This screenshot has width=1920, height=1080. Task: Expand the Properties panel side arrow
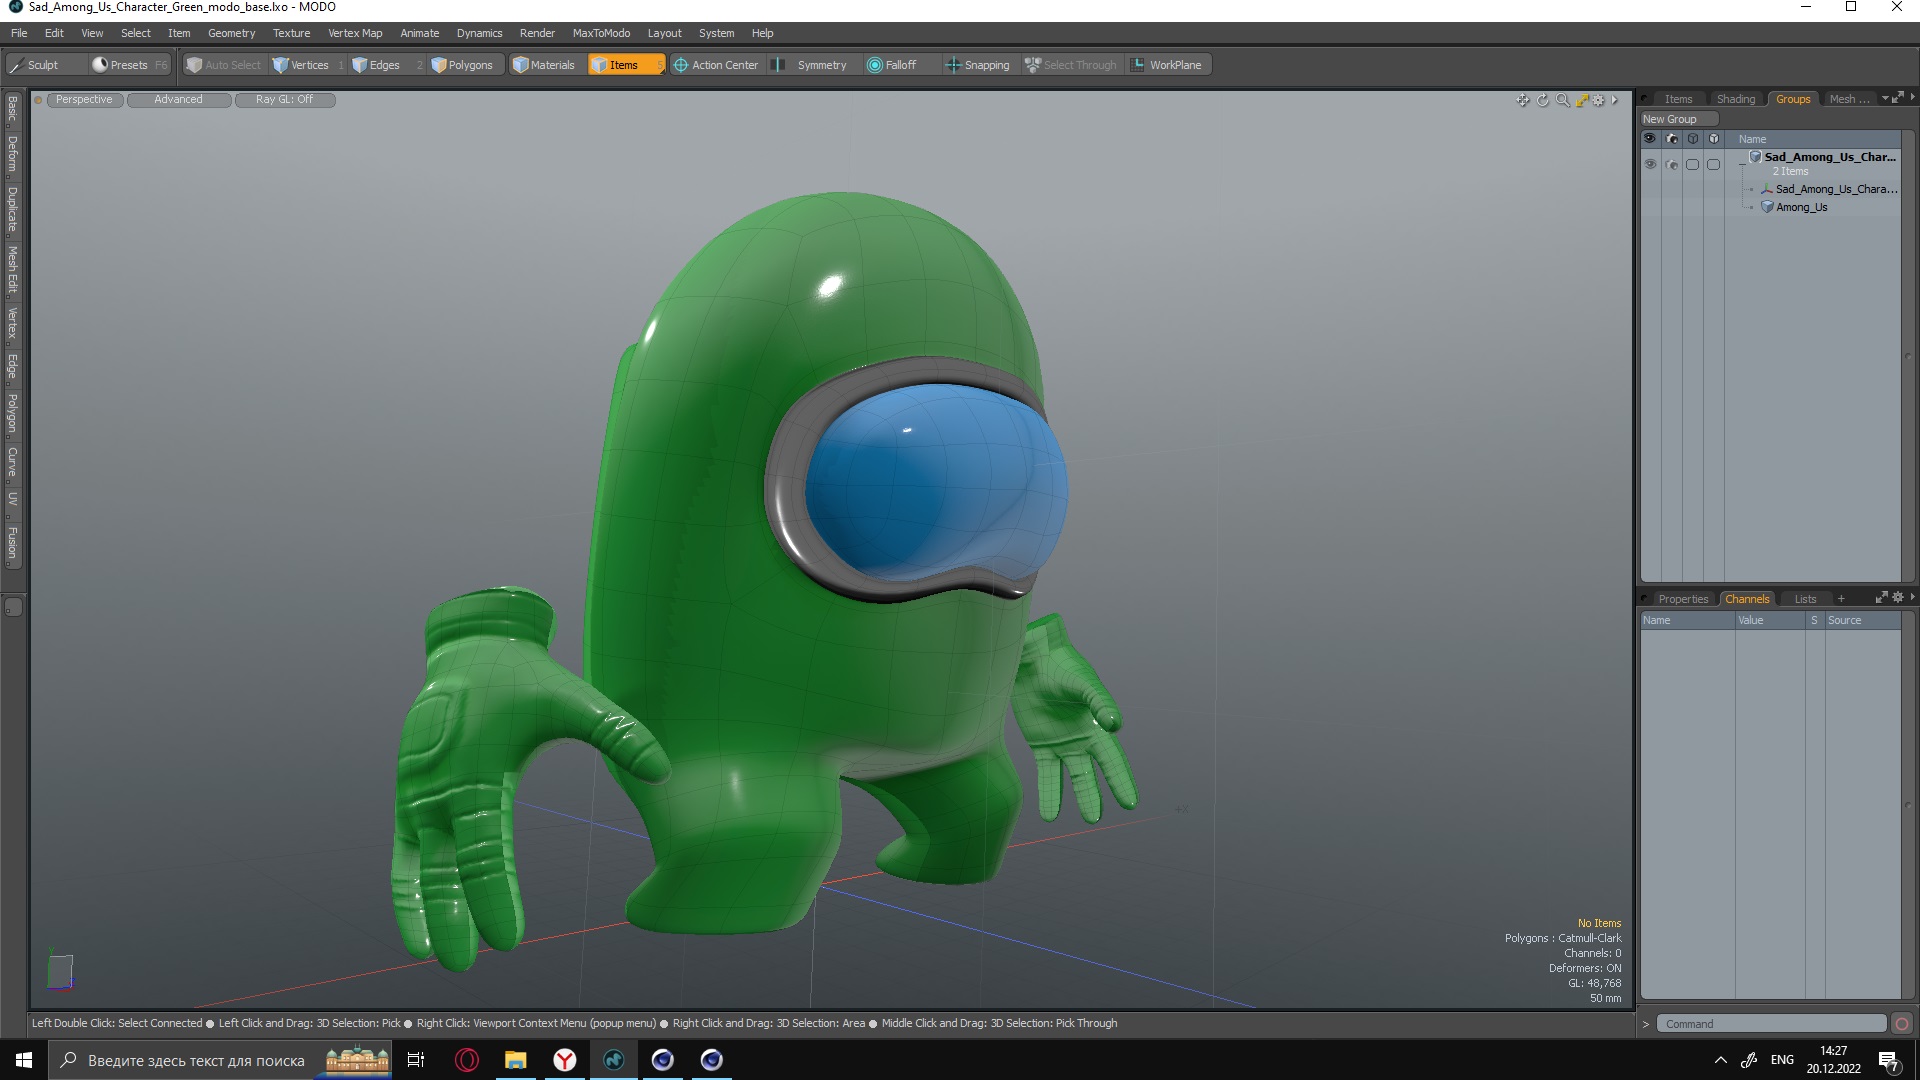click(1912, 598)
